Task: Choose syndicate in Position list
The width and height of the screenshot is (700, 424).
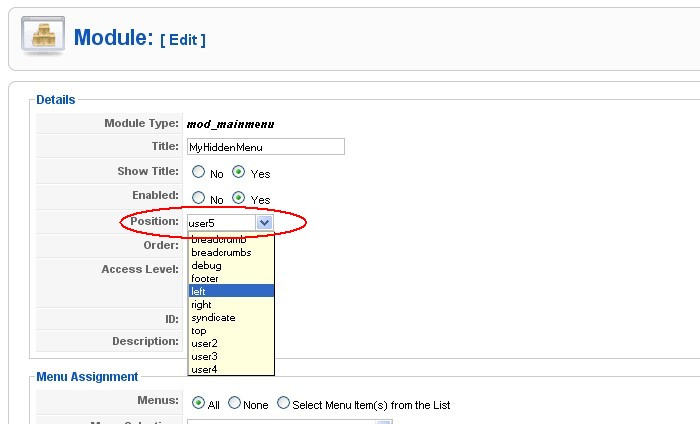Action: coord(231,317)
